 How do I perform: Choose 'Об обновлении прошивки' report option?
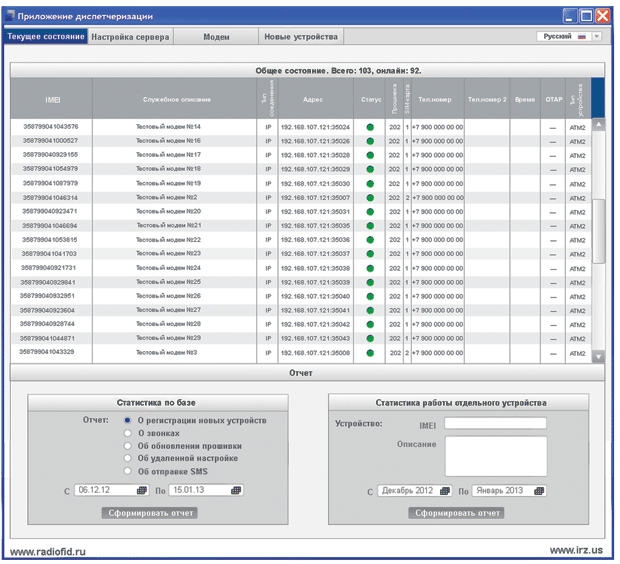[x=127, y=446]
